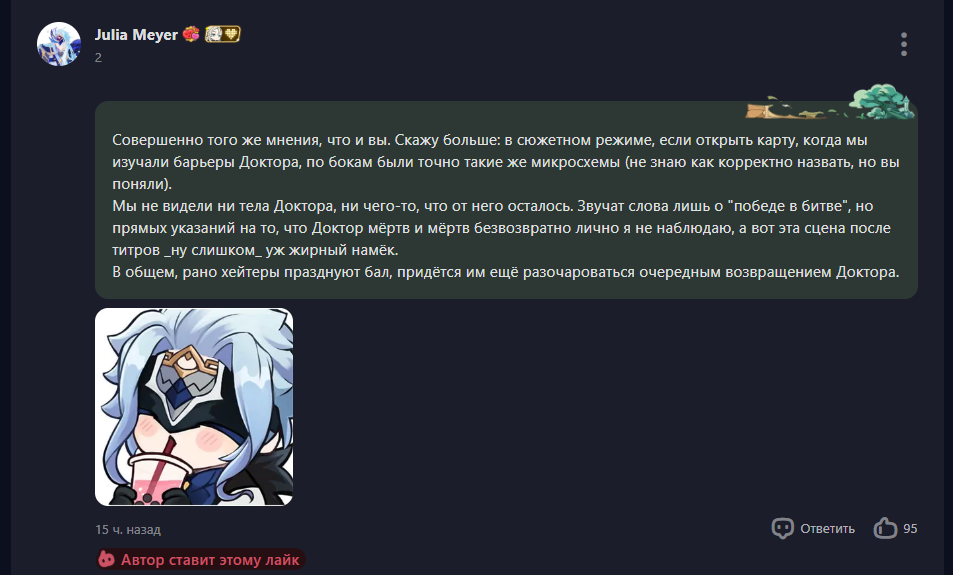Click the like count 95
Screen dimensions: 953x575
pyautogui.click(x=910, y=529)
